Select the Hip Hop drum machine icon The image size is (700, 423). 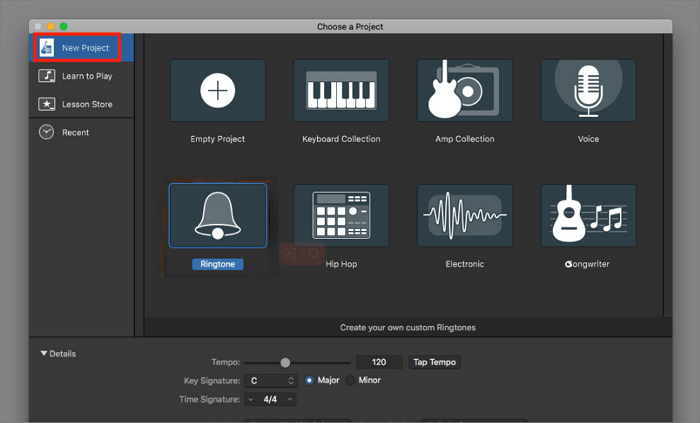pos(341,216)
